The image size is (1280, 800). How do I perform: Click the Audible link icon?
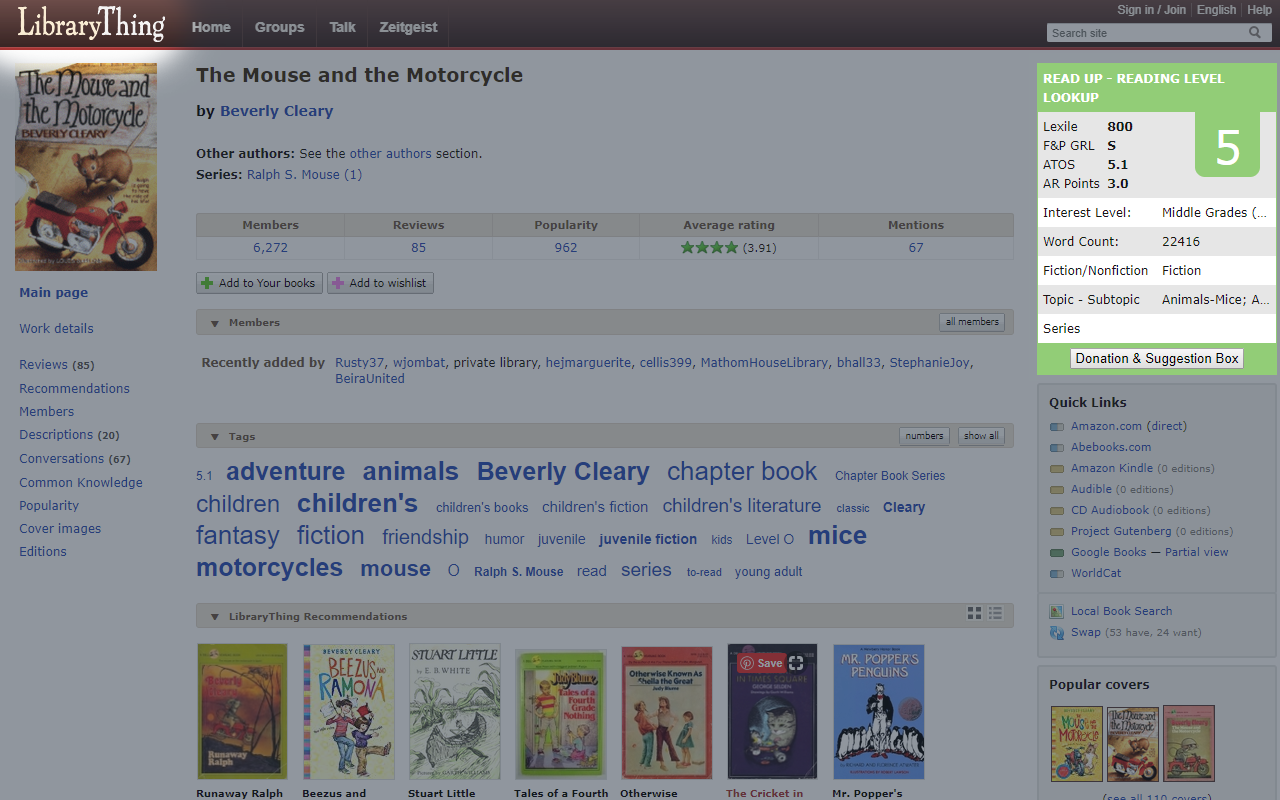pyautogui.click(x=1057, y=490)
